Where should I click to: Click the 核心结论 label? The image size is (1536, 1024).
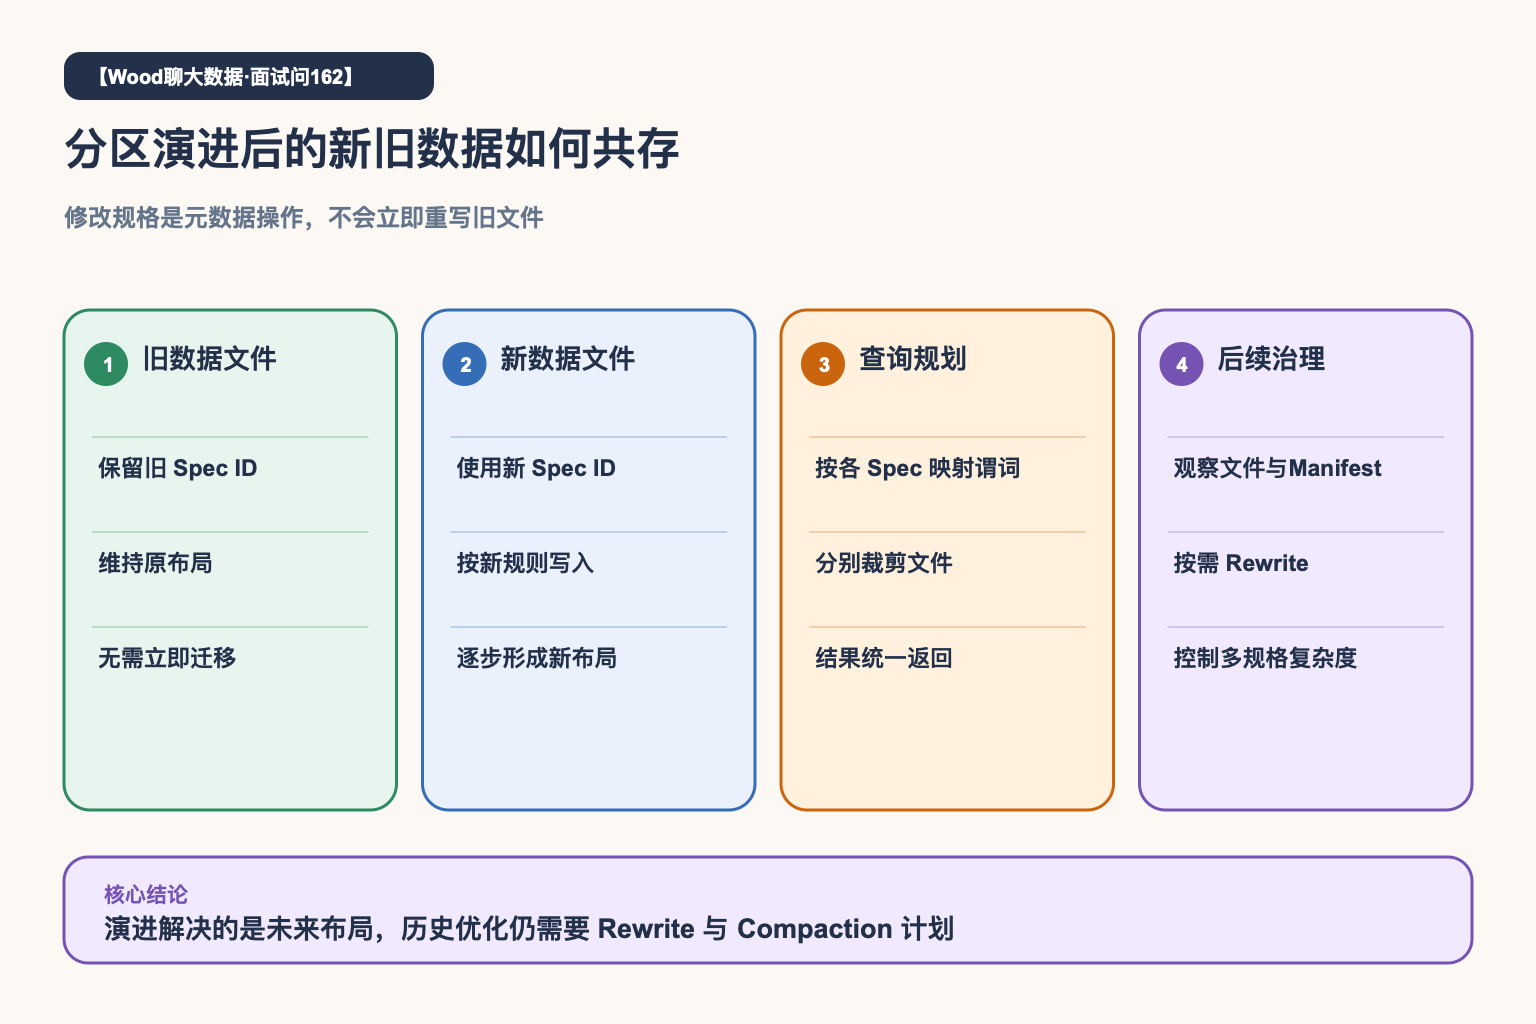click(x=146, y=894)
